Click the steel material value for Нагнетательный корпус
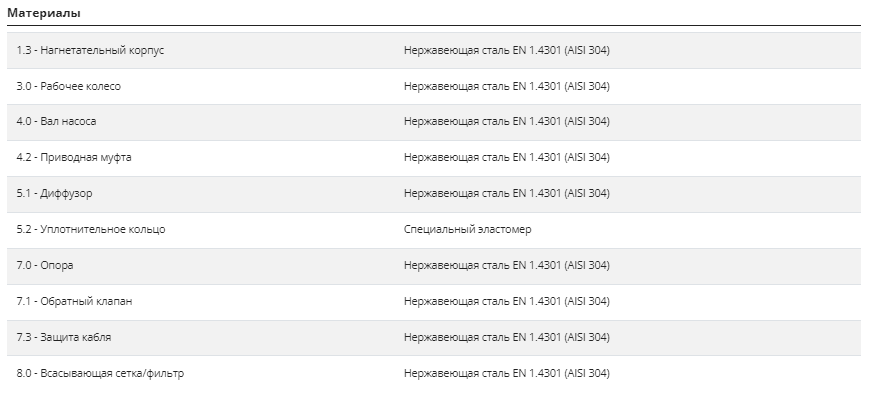 click(507, 50)
